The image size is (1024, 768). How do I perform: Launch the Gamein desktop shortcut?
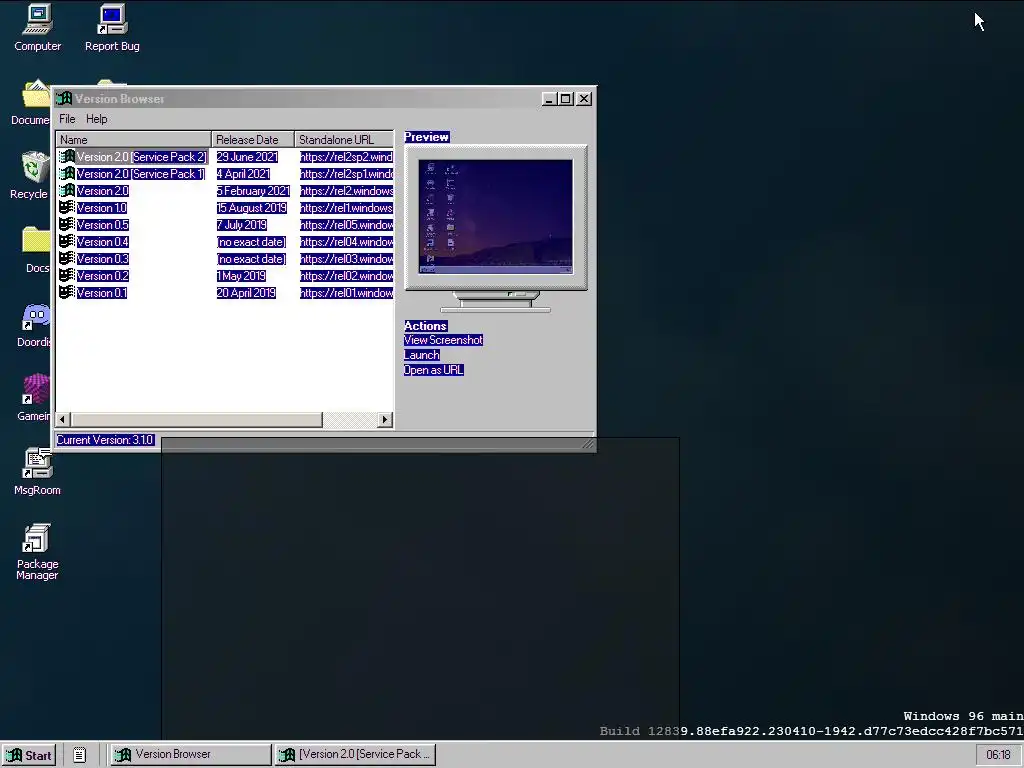pos(36,390)
